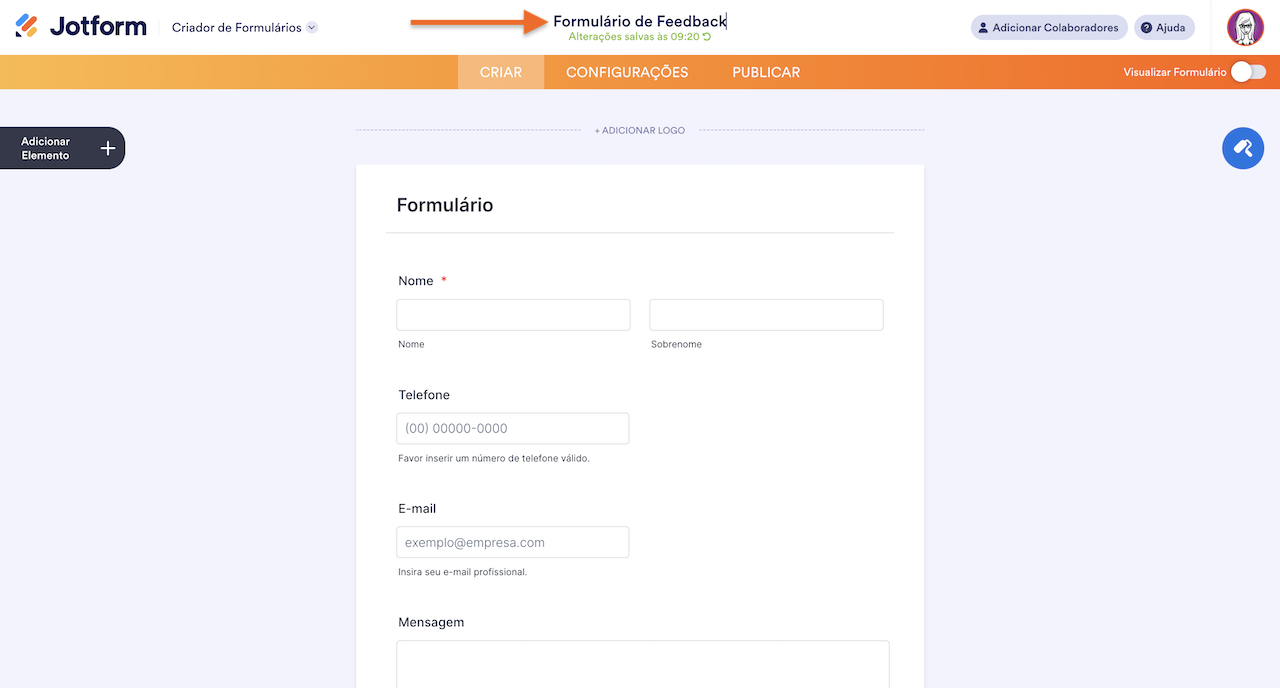
Task: Click the person icon in Adicionar Colaboradores
Action: 983,28
